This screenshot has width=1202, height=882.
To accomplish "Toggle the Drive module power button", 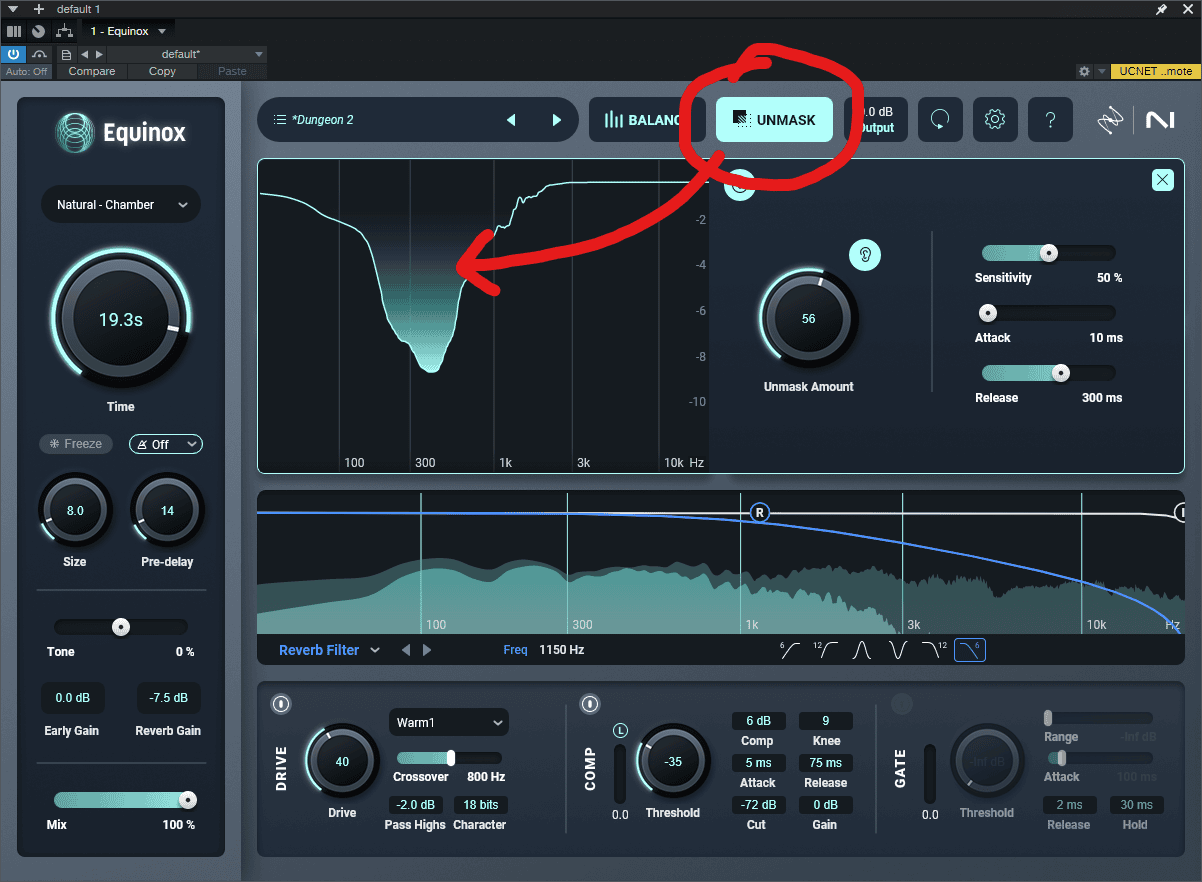I will click(x=281, y=704).
